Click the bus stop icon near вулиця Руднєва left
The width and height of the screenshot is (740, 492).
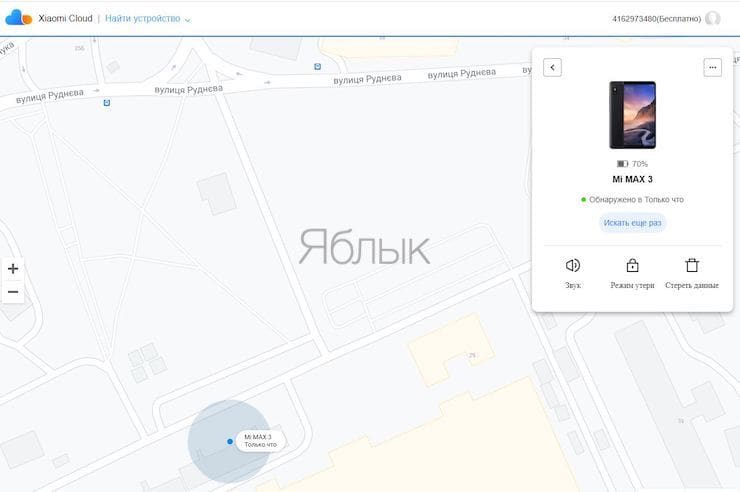[x=107, y=103]
